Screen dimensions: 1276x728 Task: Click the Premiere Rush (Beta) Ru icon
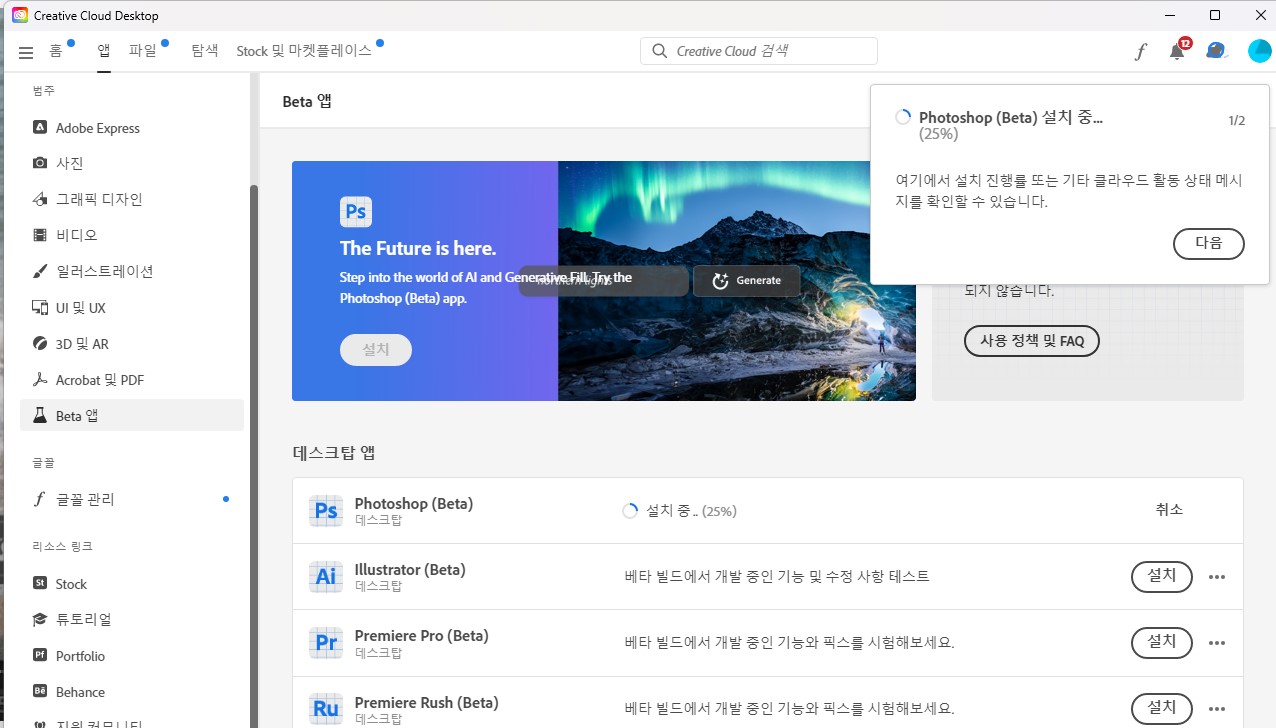[326, 709]
